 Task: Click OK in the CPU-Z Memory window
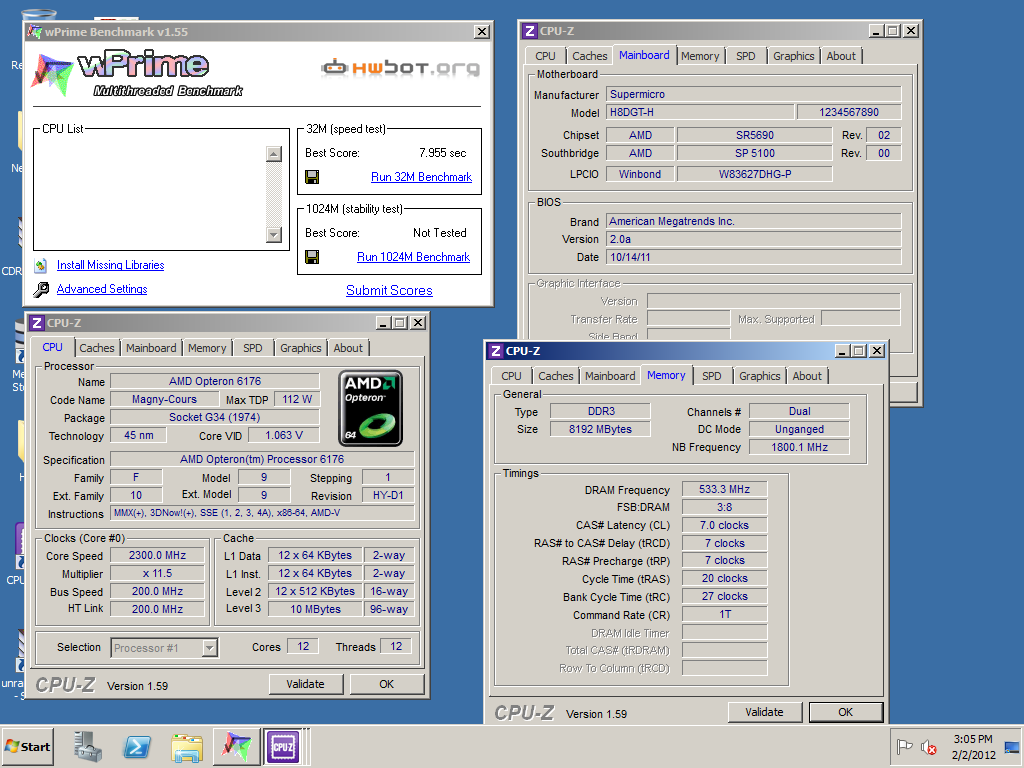[846, 712]
